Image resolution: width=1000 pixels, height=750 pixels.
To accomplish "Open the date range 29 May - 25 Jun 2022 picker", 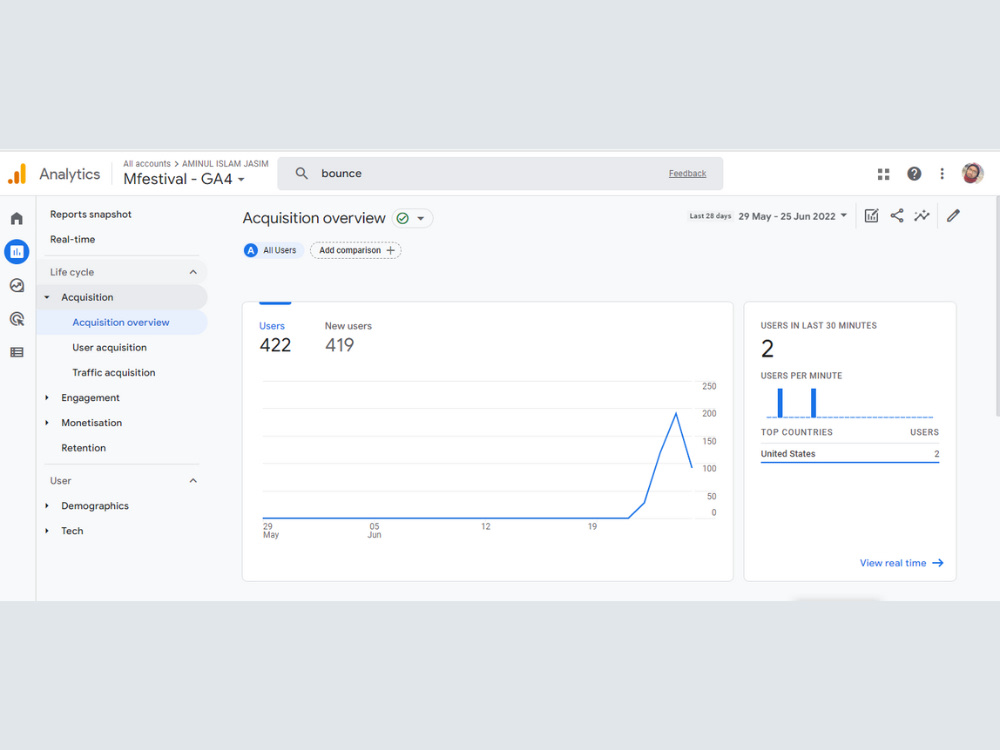I will point(793,216).
